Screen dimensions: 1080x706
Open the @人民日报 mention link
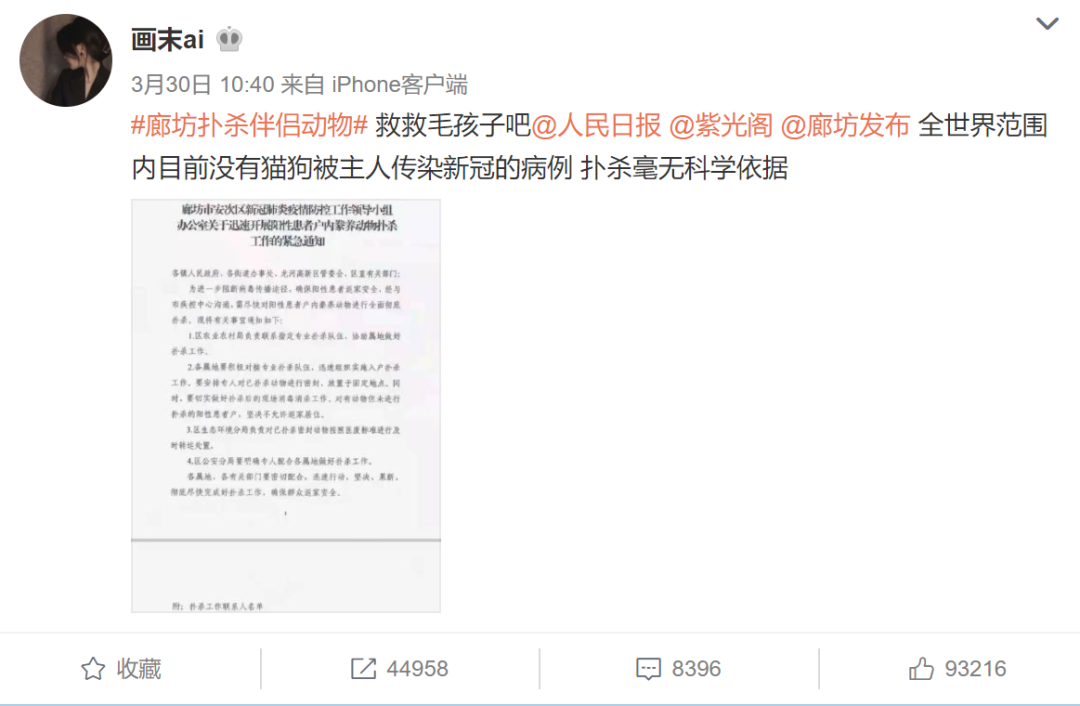click(x=596, y=126)
